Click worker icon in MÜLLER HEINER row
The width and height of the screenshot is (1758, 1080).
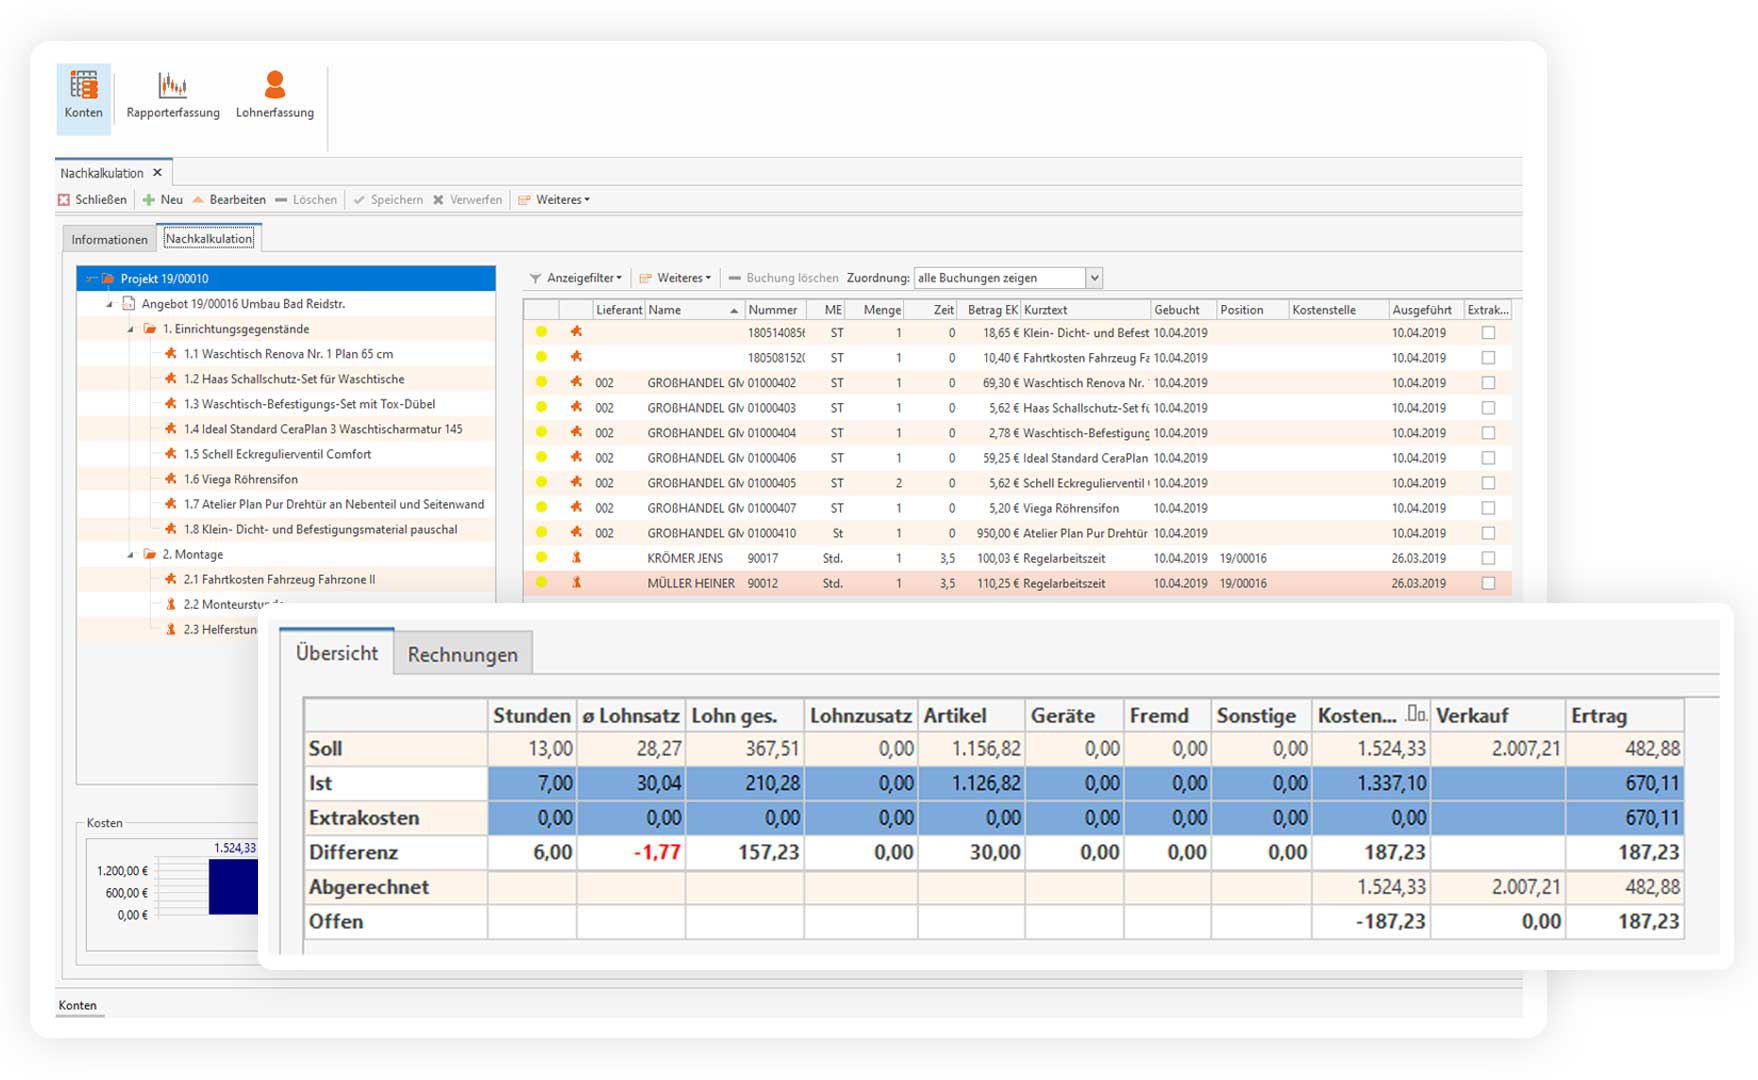tap(576, 582)
